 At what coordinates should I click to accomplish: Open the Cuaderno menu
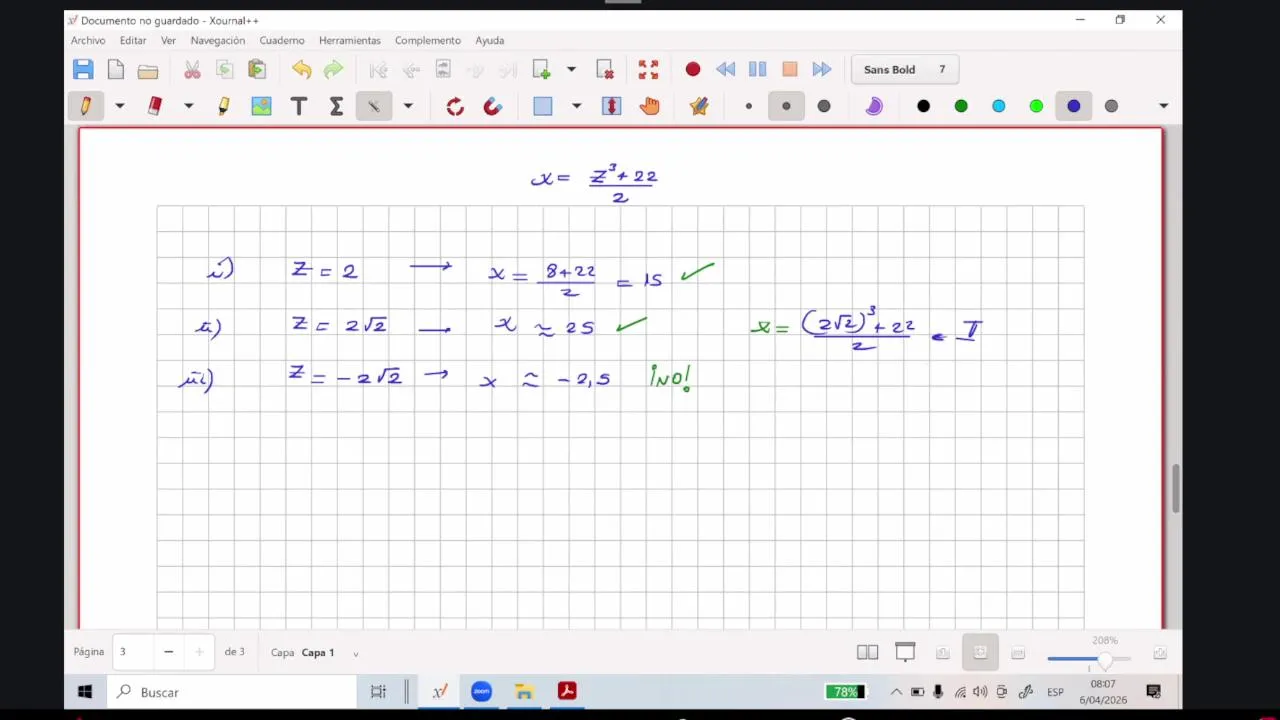point(282,40)
